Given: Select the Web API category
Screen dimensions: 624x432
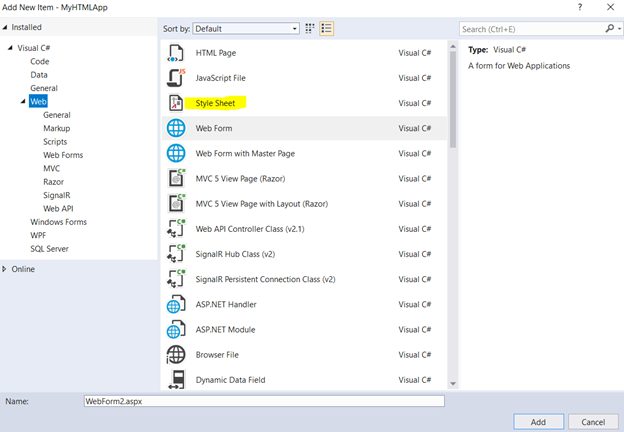Looking at the screenshot, I should click(x=58, y=208).
